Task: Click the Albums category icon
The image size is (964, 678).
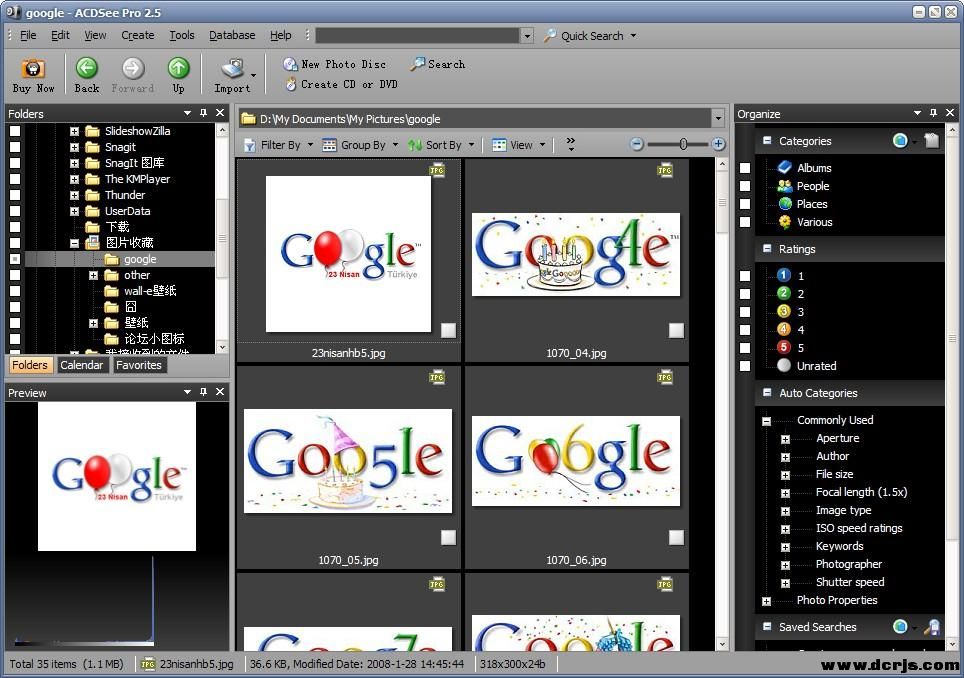Action: click(784, 167)
